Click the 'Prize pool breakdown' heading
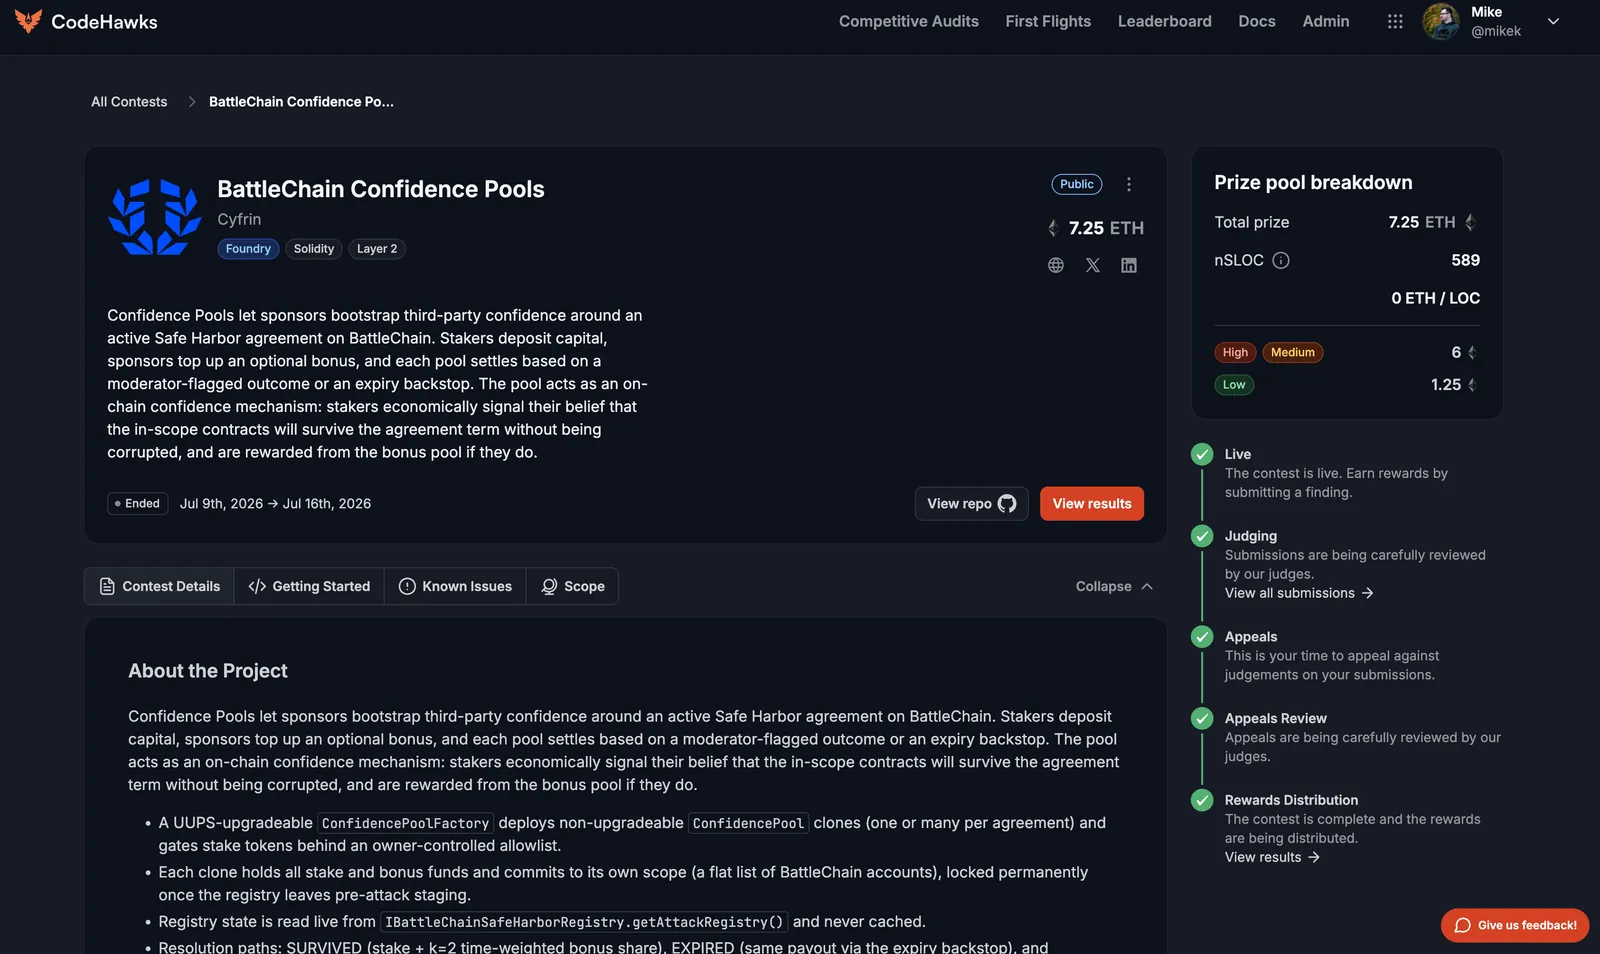Viewport: 1600px width, 954px height. tap(1313, 183)
